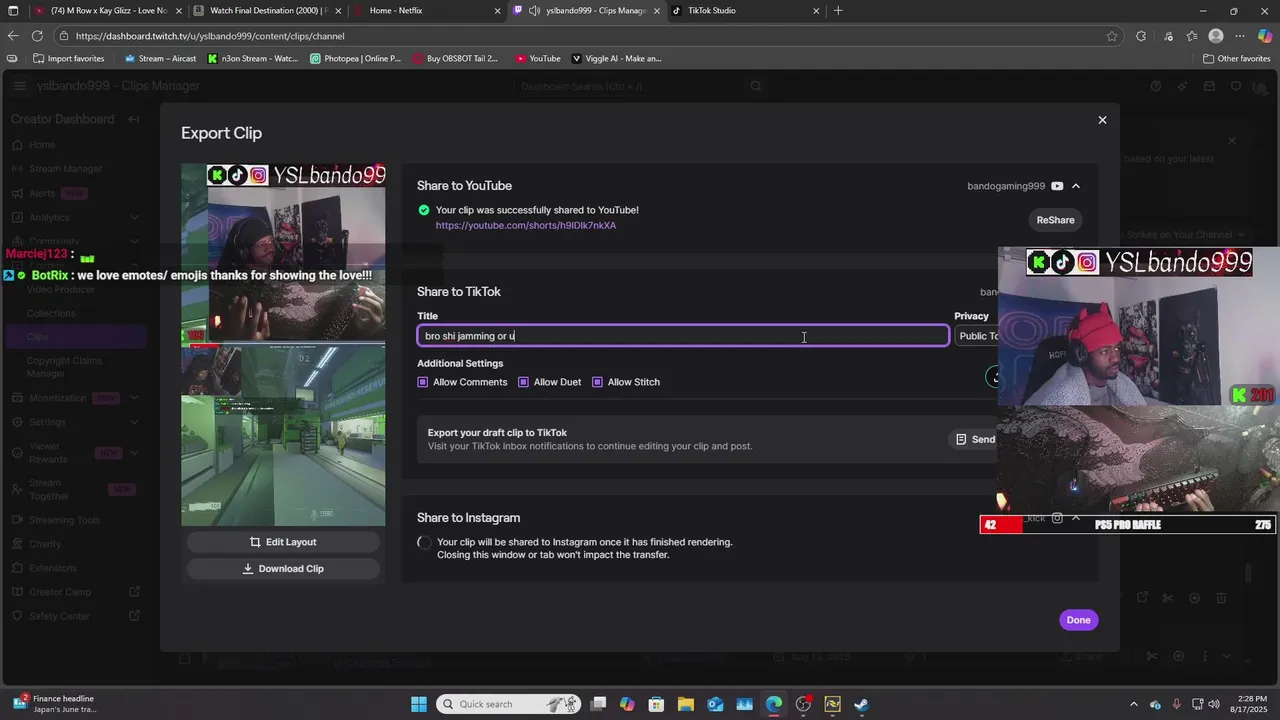Open the Favorites hub icon
The width and height of the screenshot is (1280, 720).
(x=1192, y=36)
